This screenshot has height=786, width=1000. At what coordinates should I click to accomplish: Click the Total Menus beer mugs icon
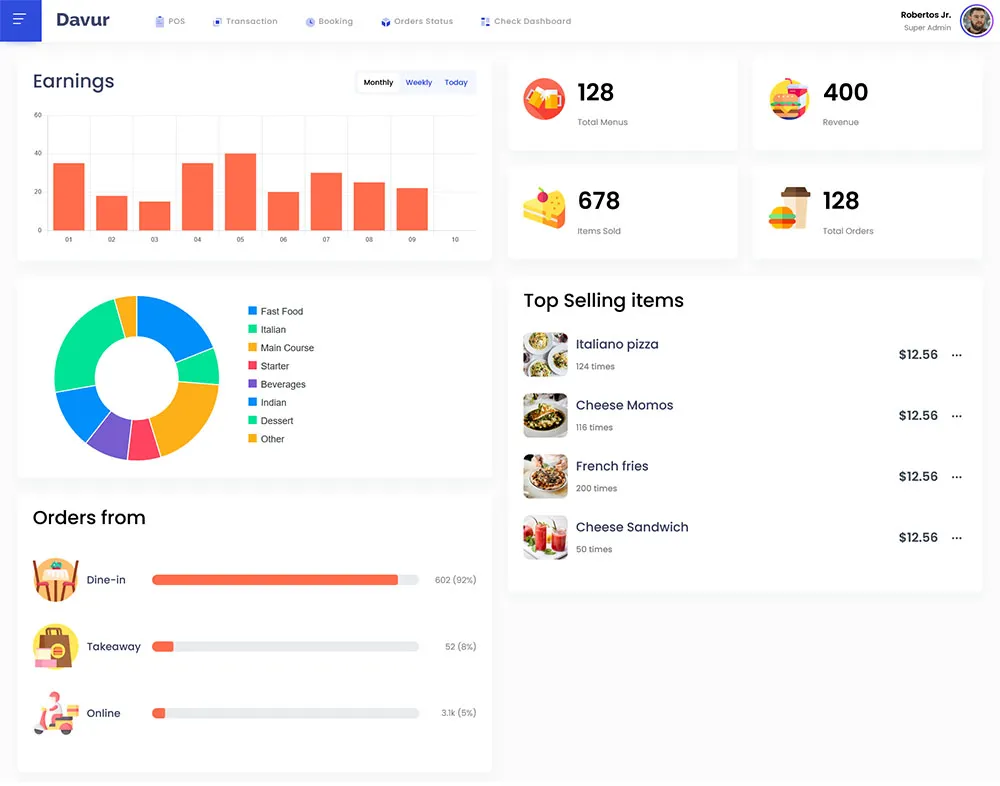pyautogui.click(x=544, y=99)
